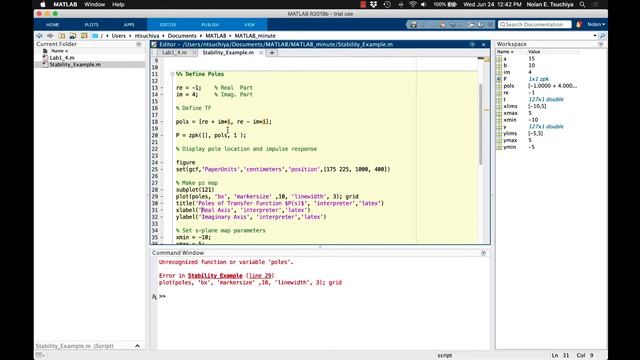Toggle breakpoint on line 14
The height and width of the screenshot is (360, 640).
pos(162,95)
